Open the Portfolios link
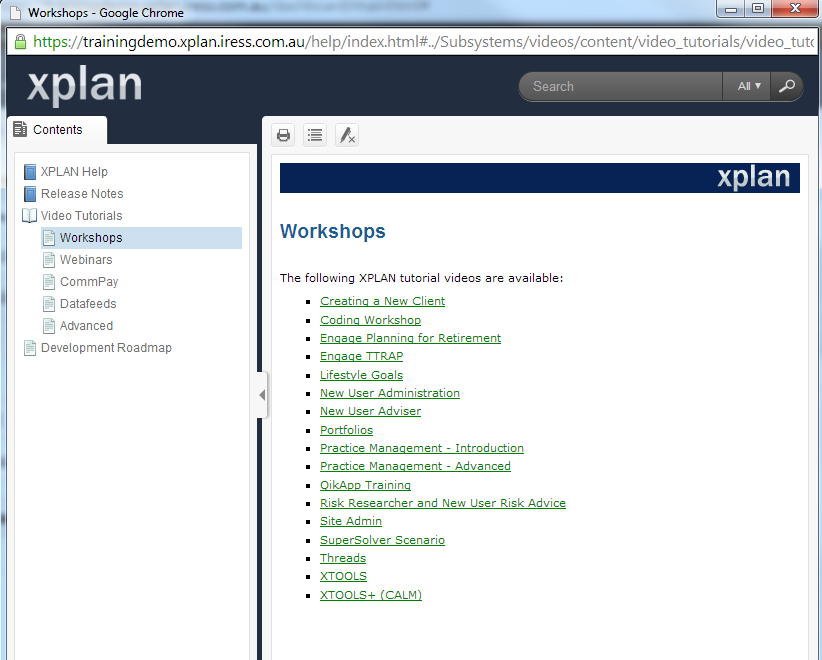822x660 pixels. (x=347, y=430)
